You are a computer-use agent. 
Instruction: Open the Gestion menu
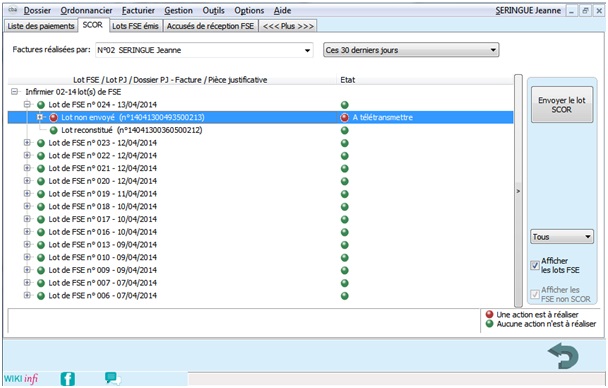click(x=178, y=10)
